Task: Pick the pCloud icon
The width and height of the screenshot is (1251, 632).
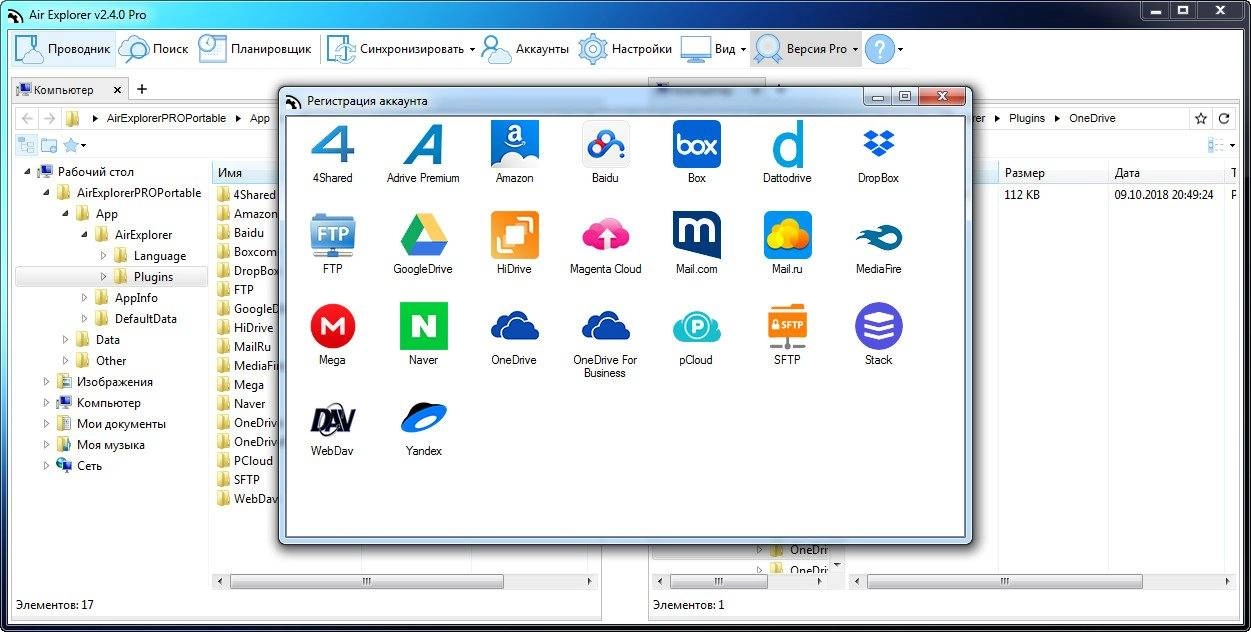Action: [696, 327]
